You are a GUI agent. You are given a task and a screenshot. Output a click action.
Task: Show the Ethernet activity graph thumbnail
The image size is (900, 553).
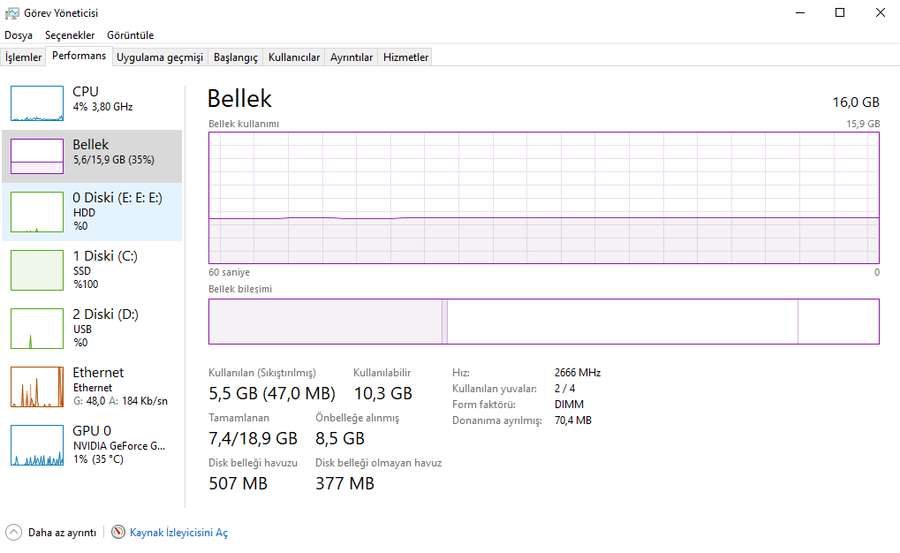(x=37, y=387)
